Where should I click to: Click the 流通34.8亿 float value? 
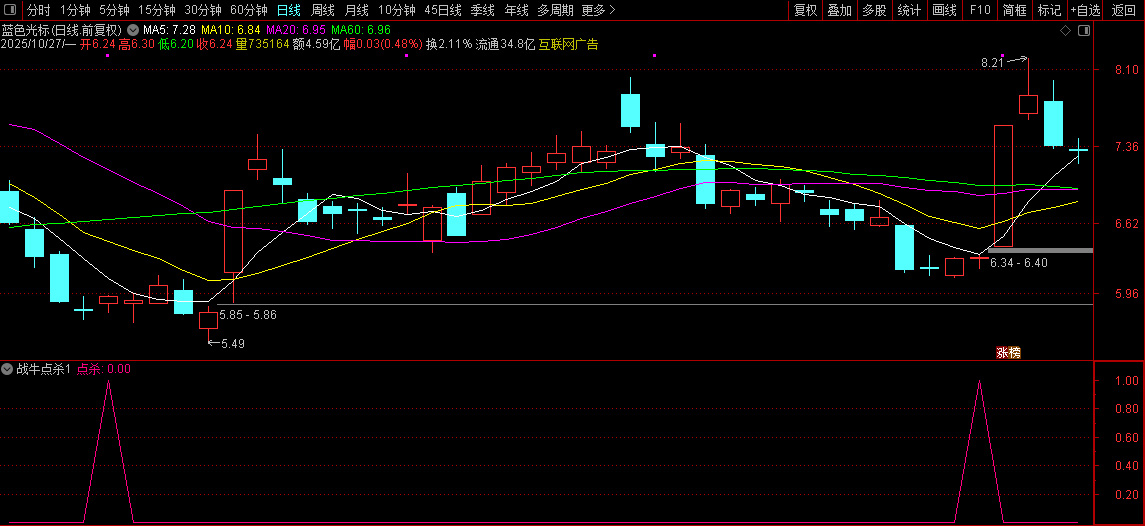pos(505,45)
